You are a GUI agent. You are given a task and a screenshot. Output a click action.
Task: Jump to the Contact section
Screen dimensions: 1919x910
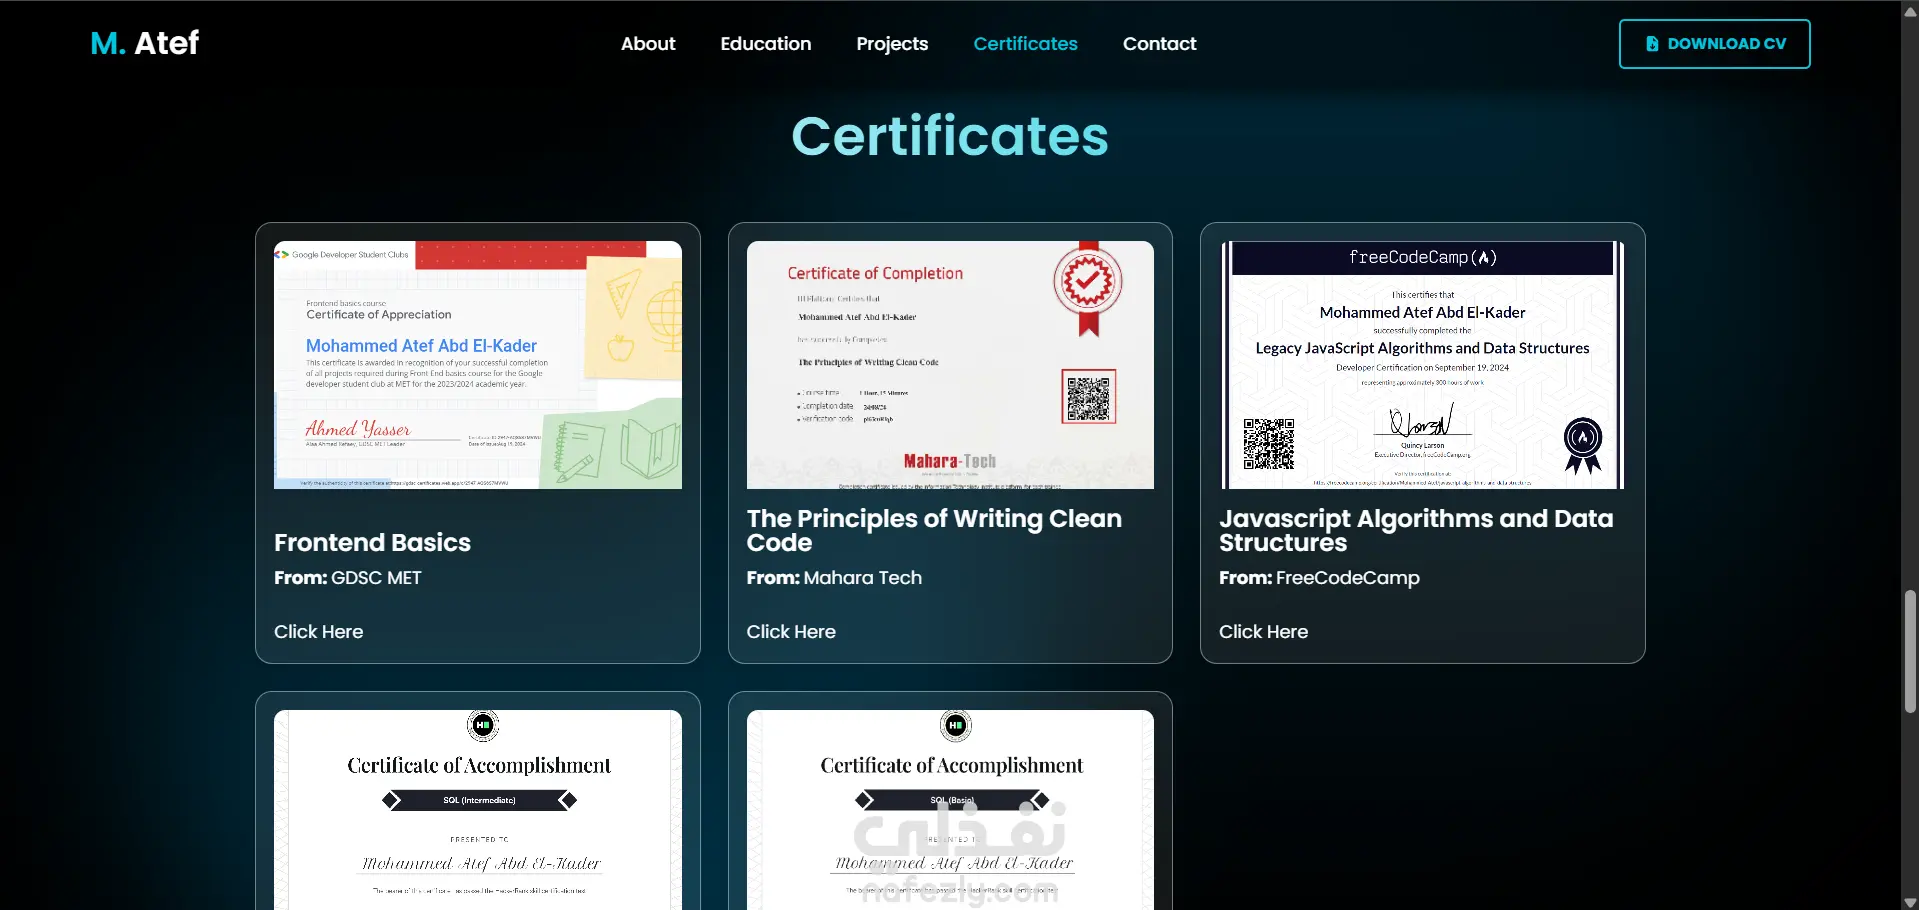point(1159,44)
